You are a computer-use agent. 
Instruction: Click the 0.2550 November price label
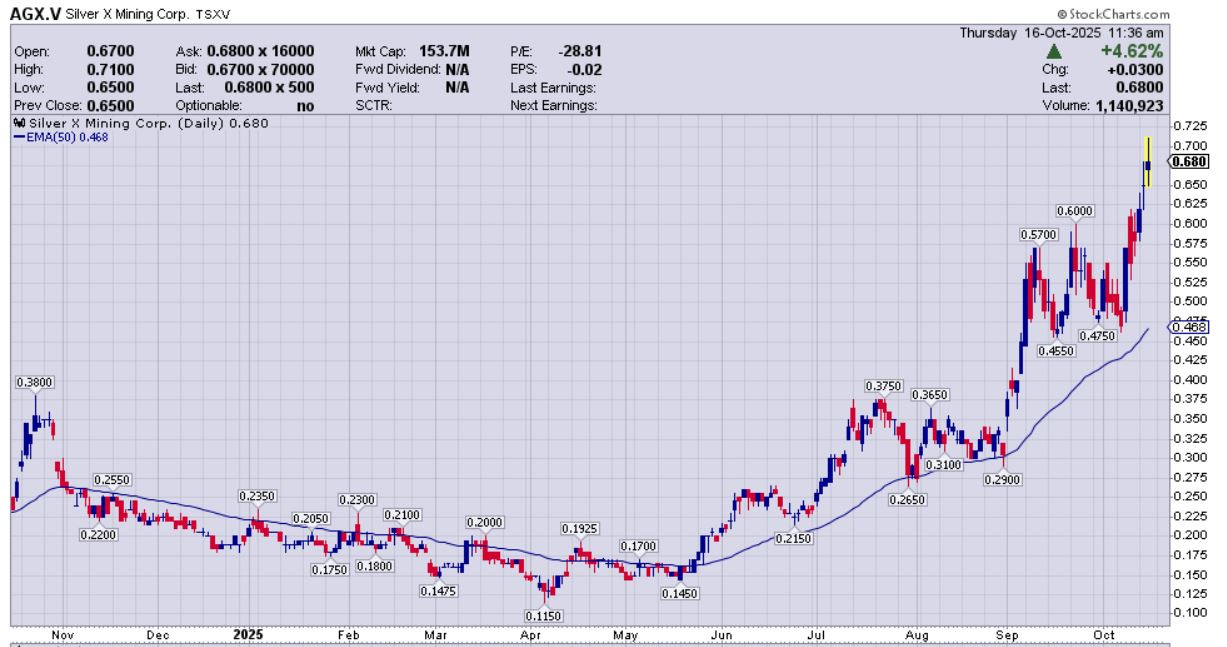[x=113, y=480]
